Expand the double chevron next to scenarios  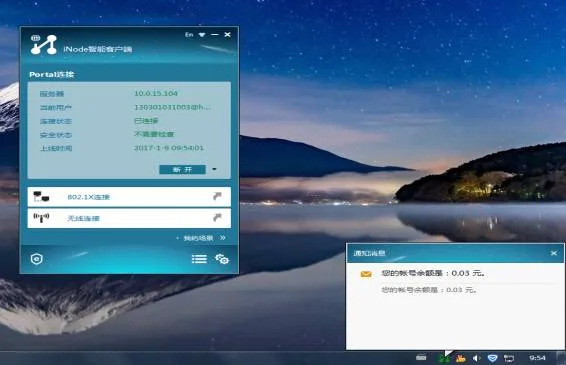click(223, 238)
